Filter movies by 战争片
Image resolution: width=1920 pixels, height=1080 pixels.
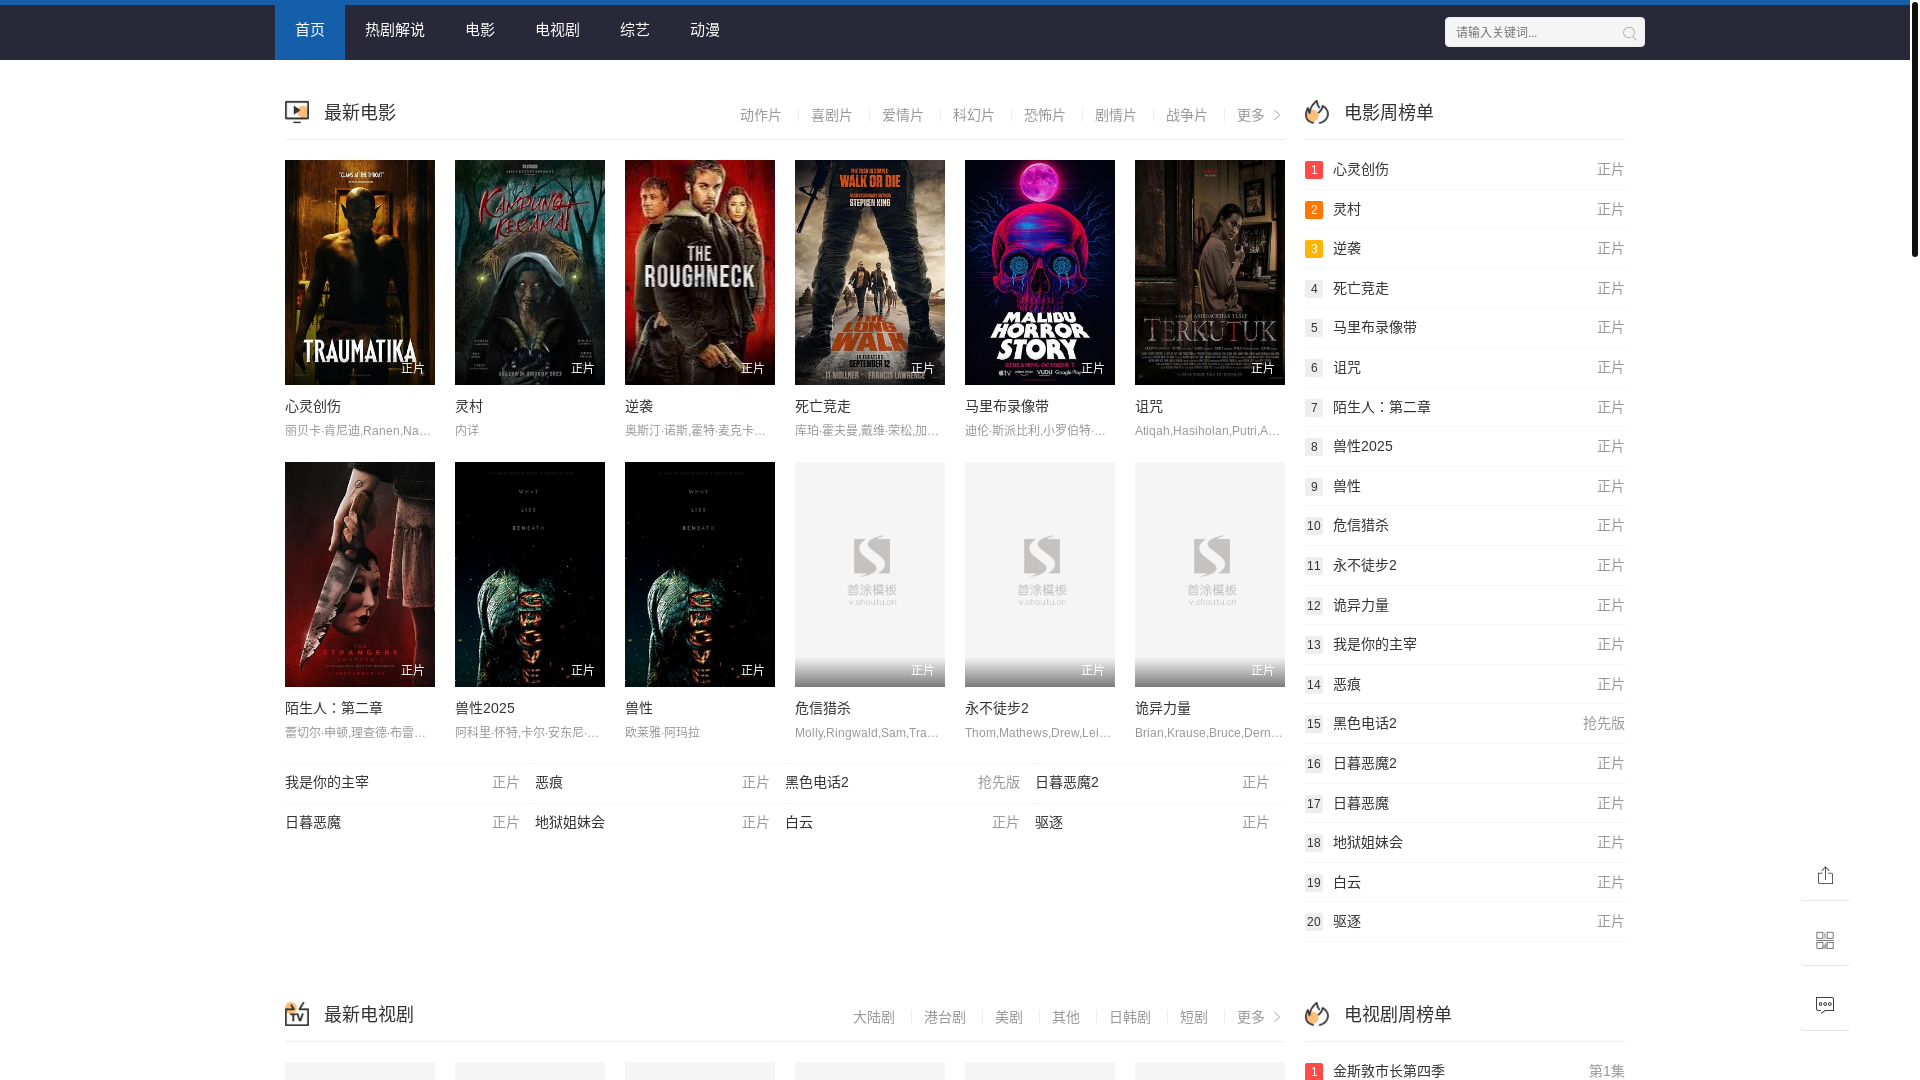(1186, 115)
